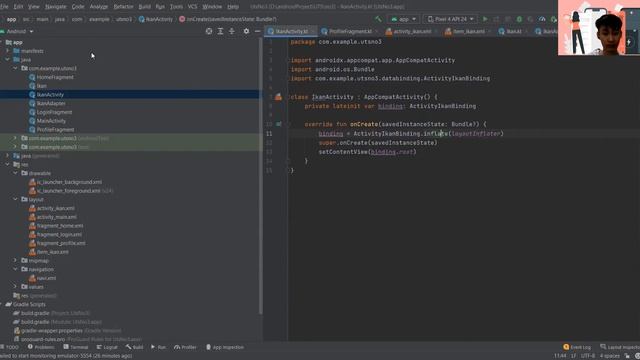Open the Tools menu
Screen dimensions: 640x360
pos(176,7)
